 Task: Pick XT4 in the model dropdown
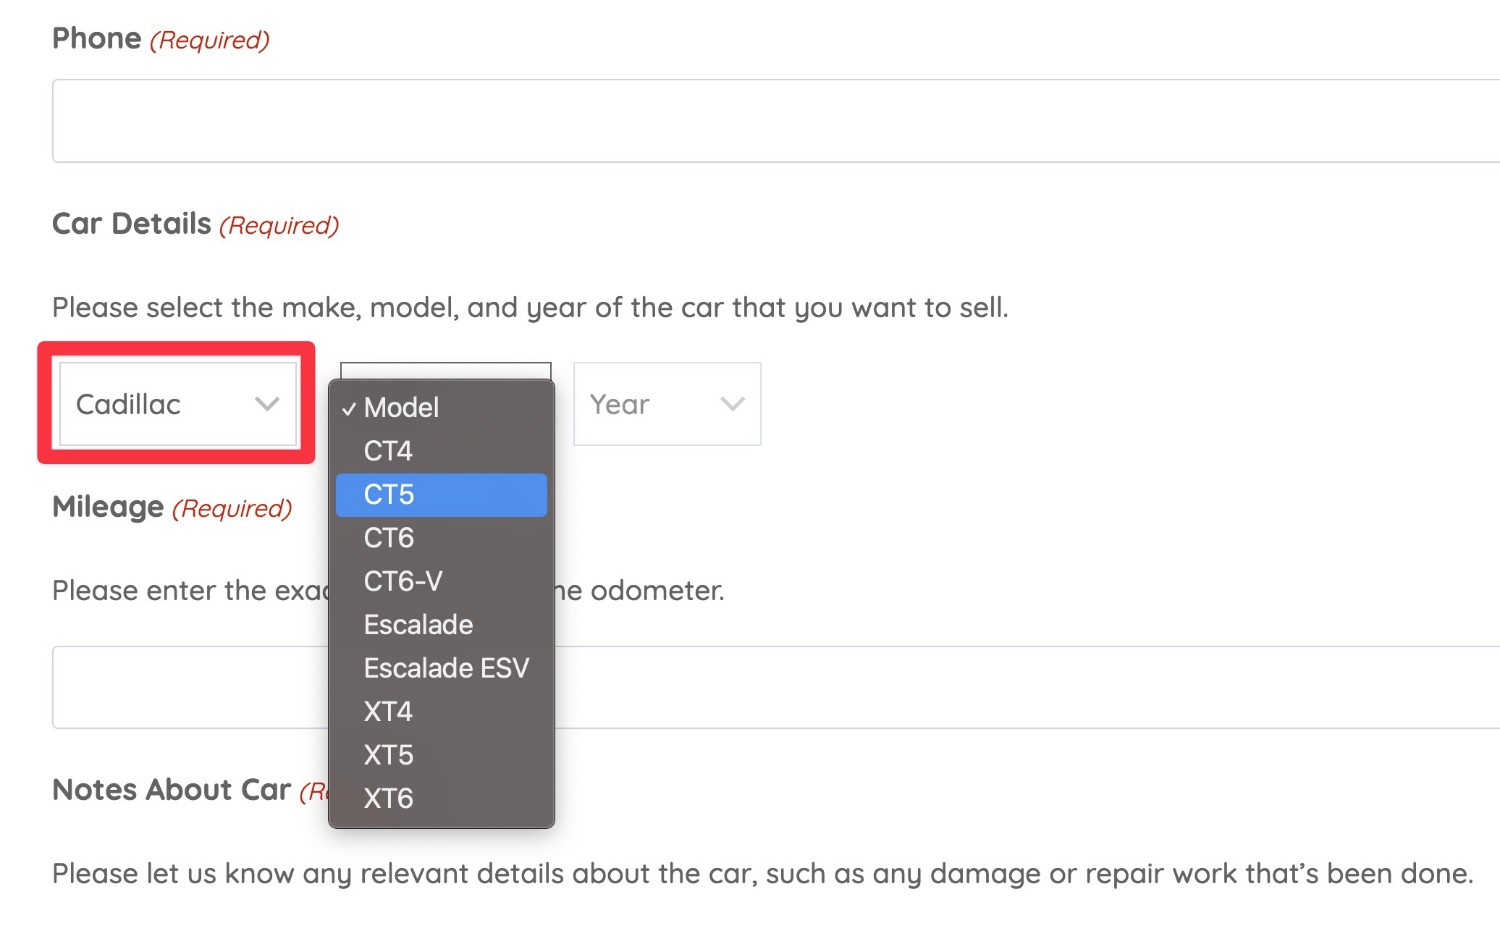coord(441,712)
